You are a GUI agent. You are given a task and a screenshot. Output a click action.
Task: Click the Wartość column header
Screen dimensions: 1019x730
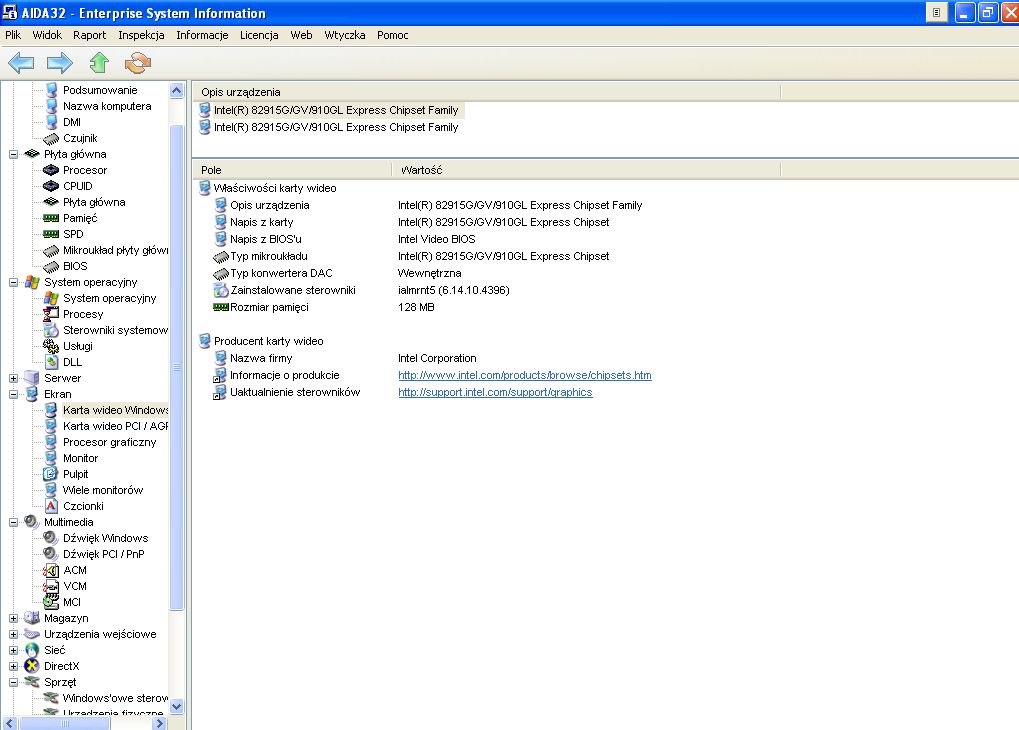tap(421, 170)
